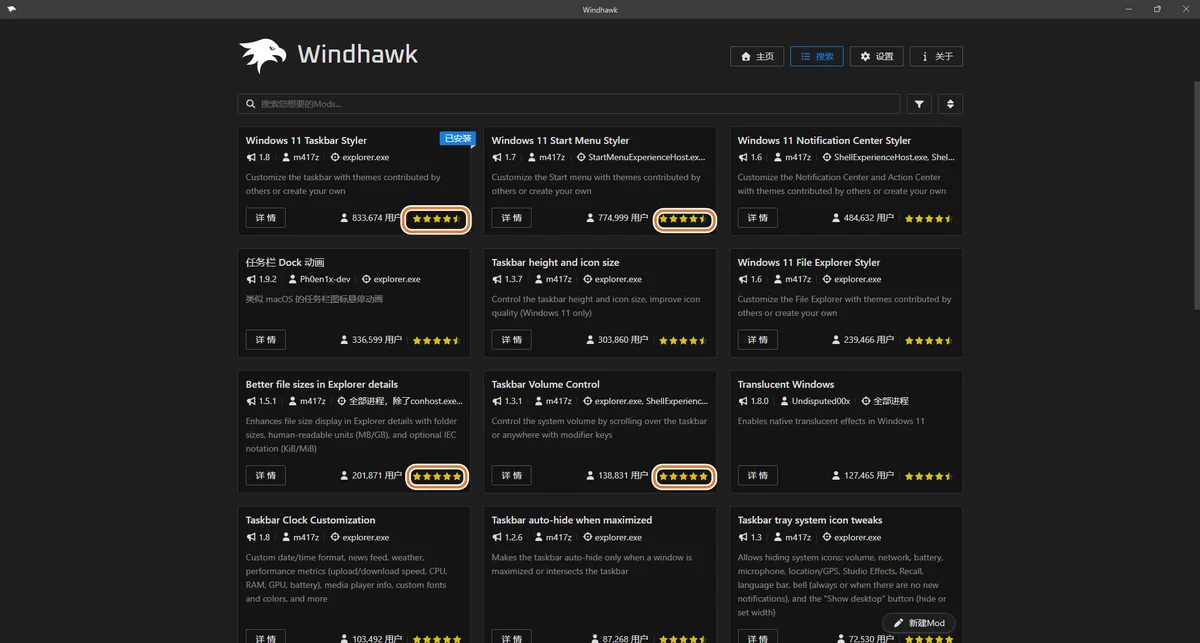Click process icon on Taskbar Volume Control card
Screen dimensions: 1200x643
tap(588, 401)
